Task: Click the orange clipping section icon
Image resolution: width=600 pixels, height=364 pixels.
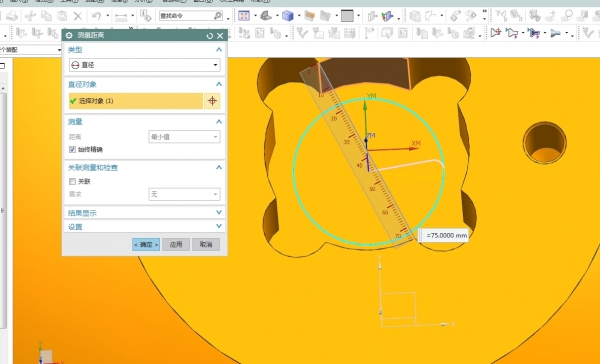Action: [x=310, y=16]
